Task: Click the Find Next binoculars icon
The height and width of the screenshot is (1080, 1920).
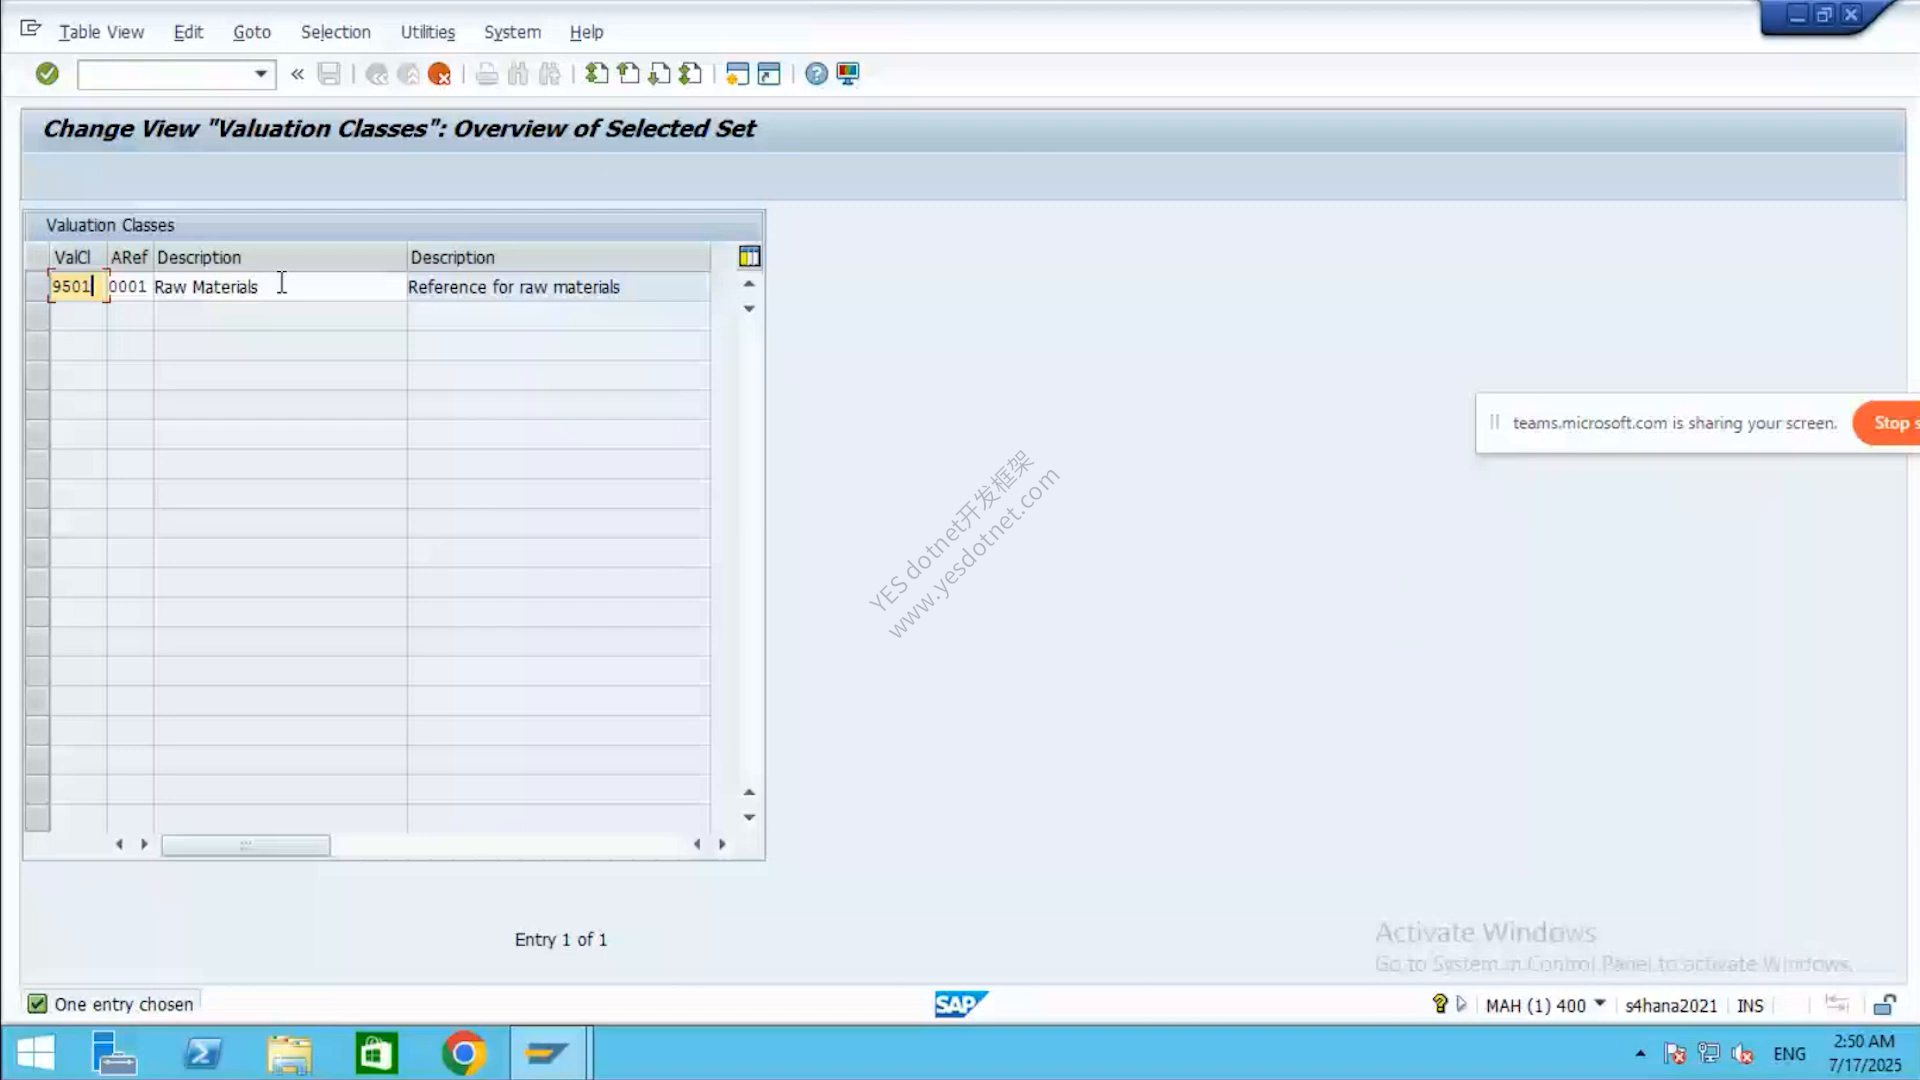Action: coord(550,74)
